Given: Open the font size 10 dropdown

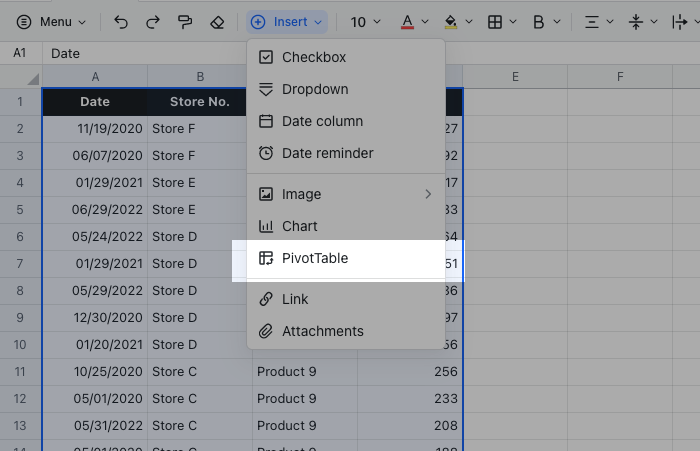Looking at the screenshot, I should tap(365, 21).
